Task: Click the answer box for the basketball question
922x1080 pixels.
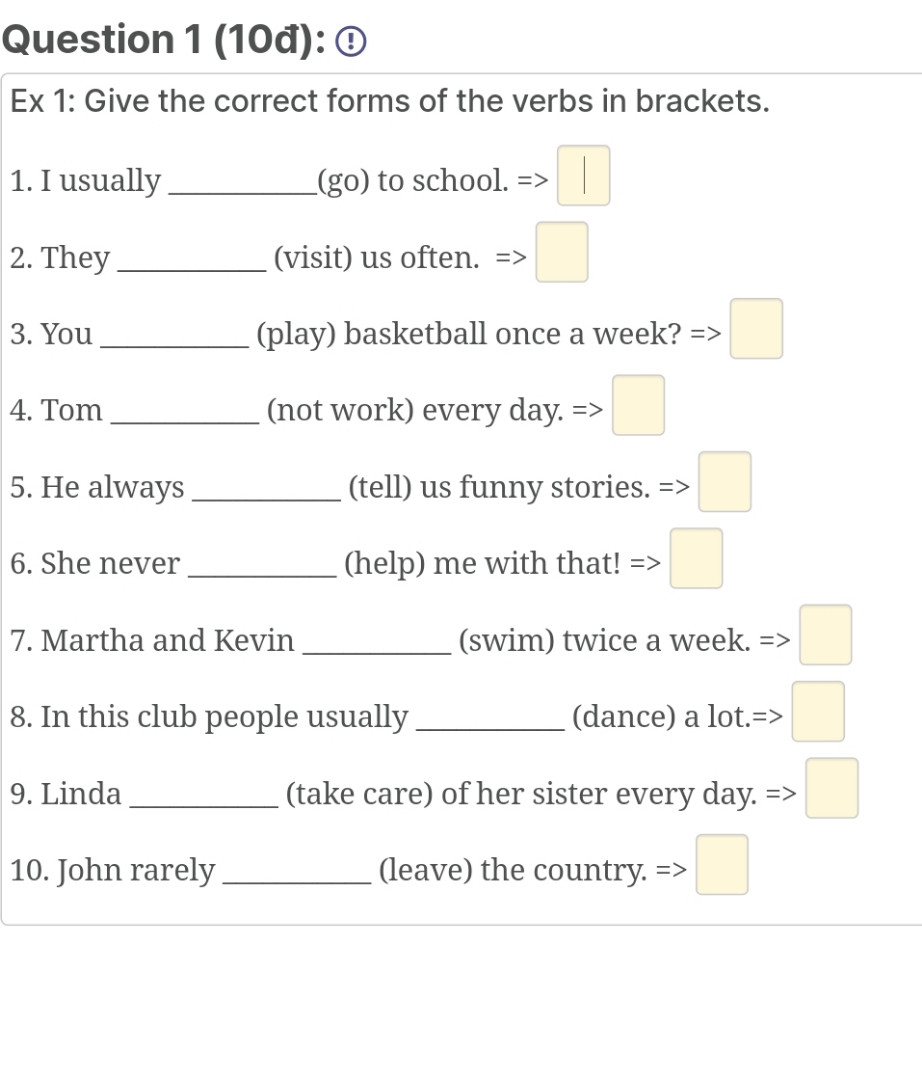Action: [756, 329]
